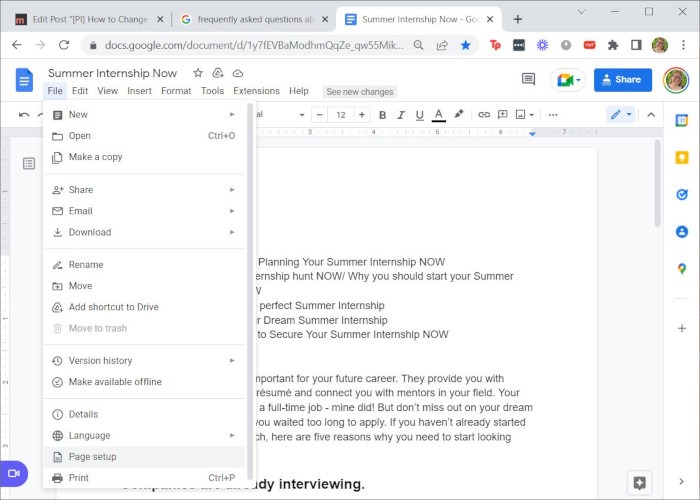Image resolution: width=700 pixels, height=500 pixels.
Task: Show more toolbar options (three dots)
Action: click(553, 115)
